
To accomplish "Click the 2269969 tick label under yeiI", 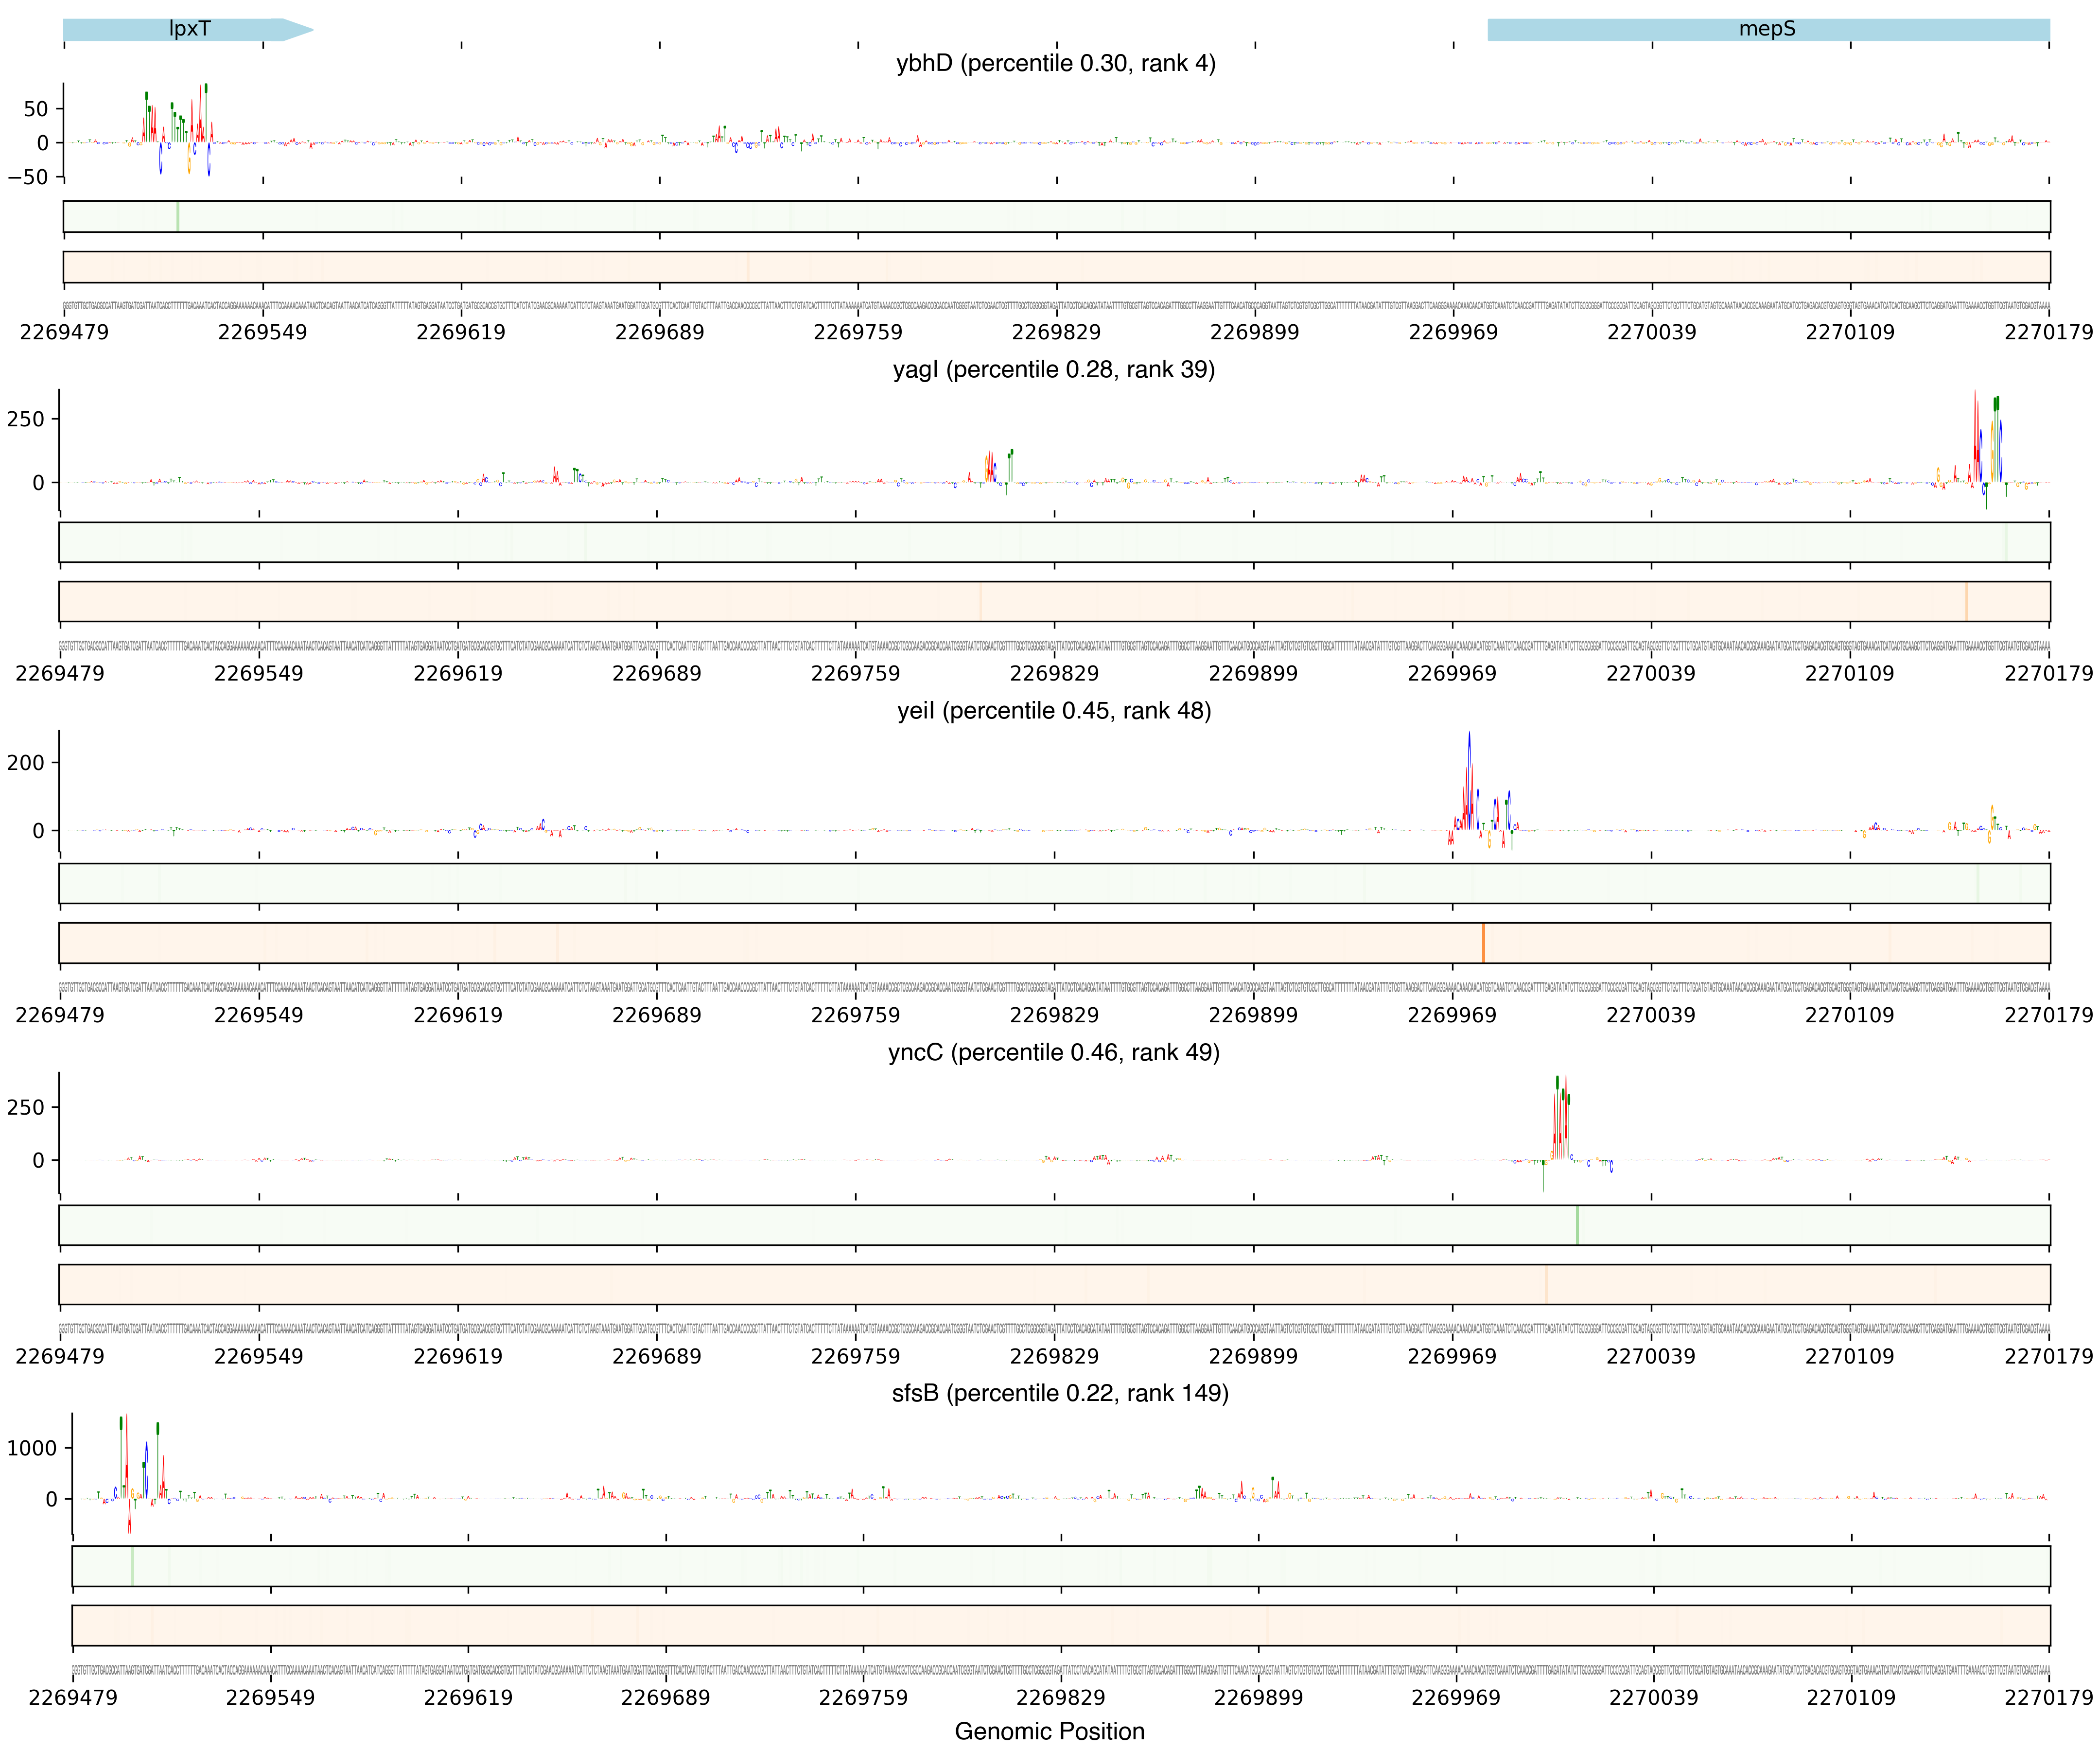I will point(1451,1015).
